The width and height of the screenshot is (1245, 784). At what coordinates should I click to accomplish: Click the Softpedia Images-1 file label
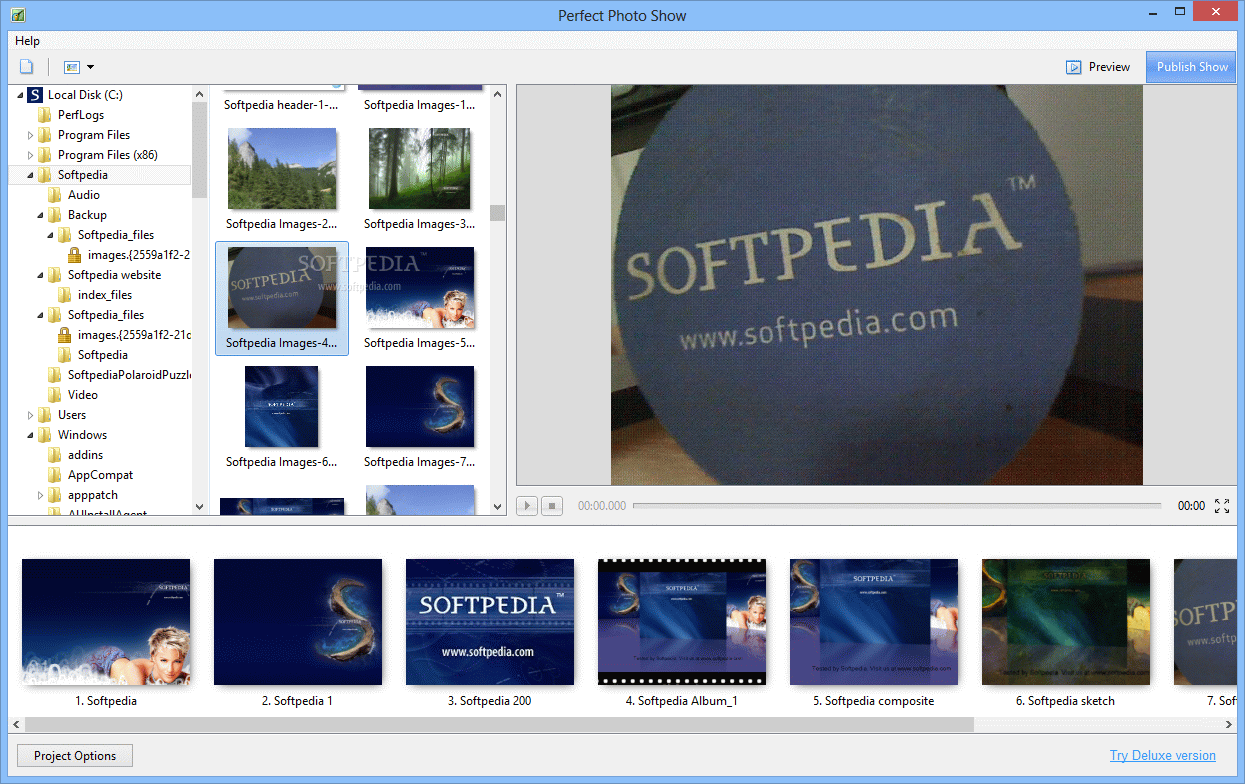pyautogui.click(x=420, y=105)
